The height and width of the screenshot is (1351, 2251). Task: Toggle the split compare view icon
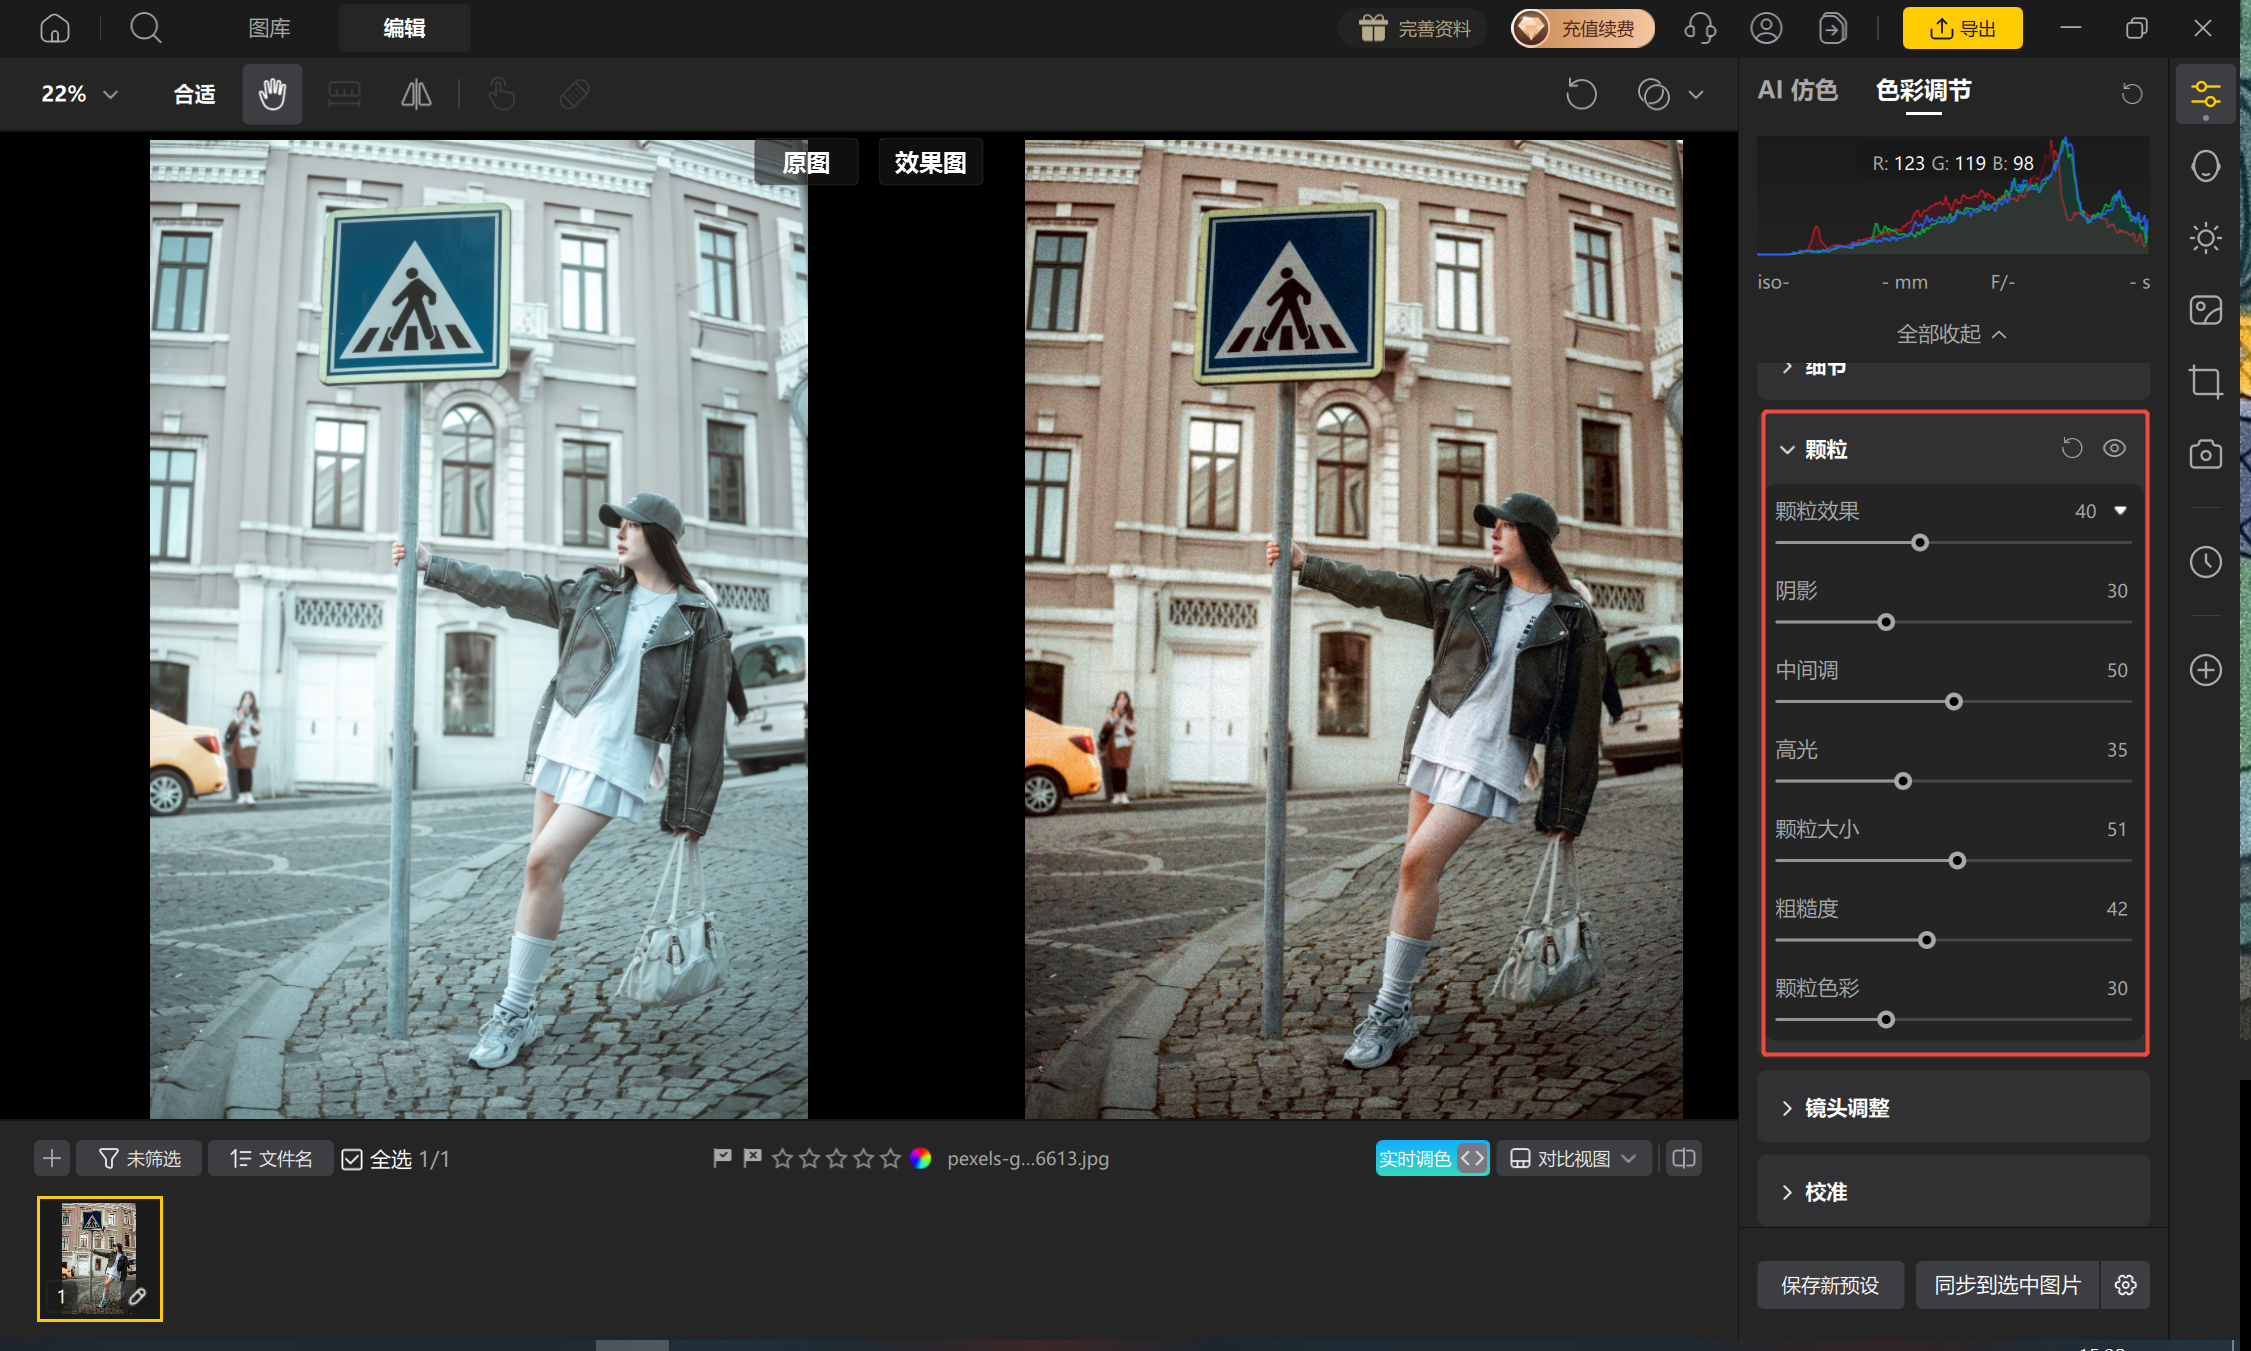pyautogui.click(x=1684, y=1158)
